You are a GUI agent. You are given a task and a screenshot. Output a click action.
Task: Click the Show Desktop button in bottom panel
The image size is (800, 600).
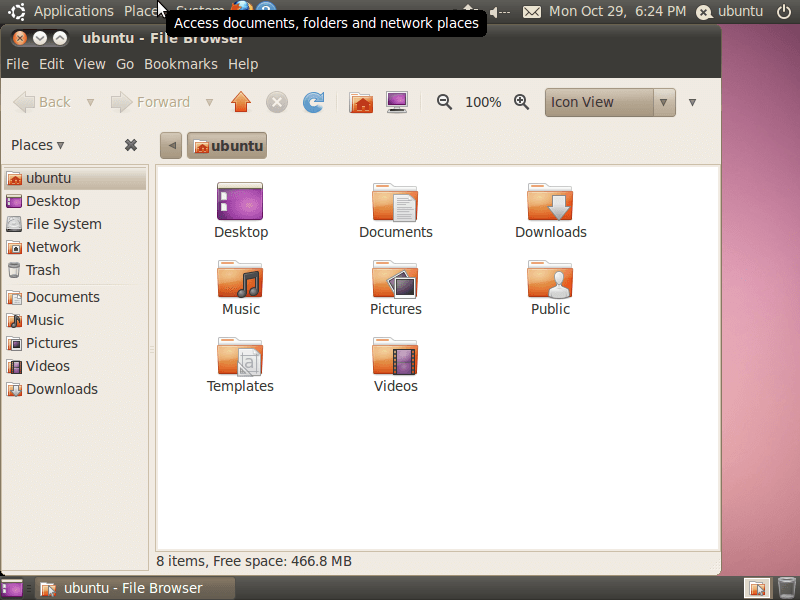click(12, 588)
